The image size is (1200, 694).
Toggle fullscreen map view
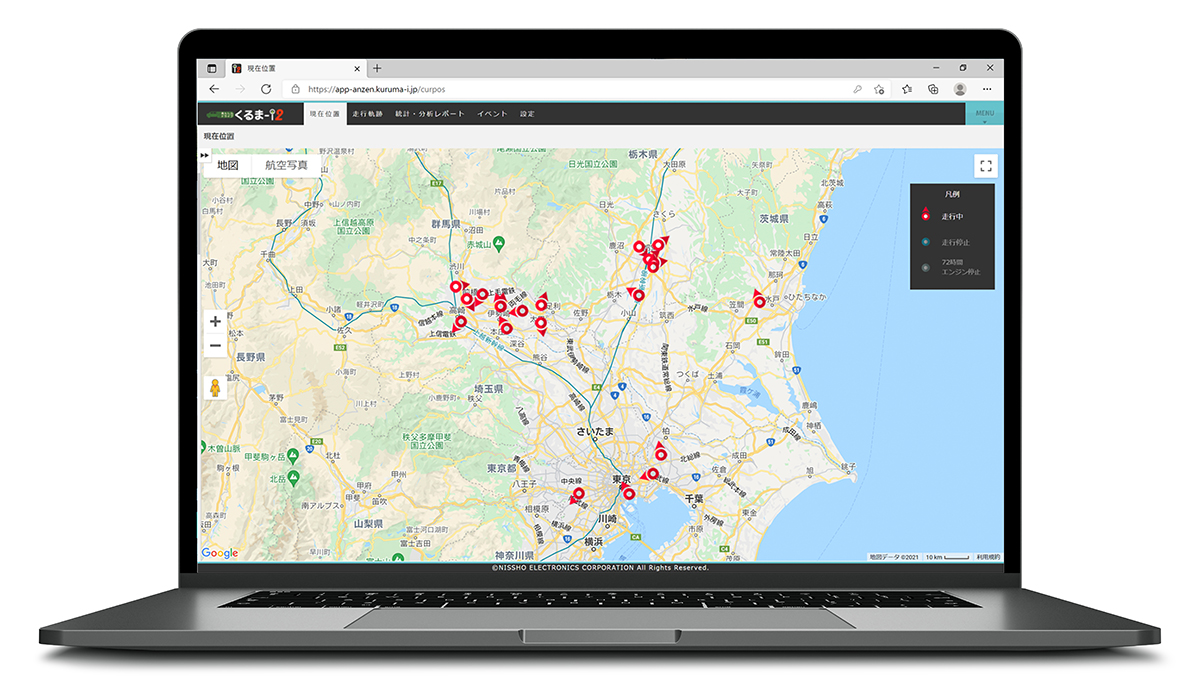coord(986,167)
